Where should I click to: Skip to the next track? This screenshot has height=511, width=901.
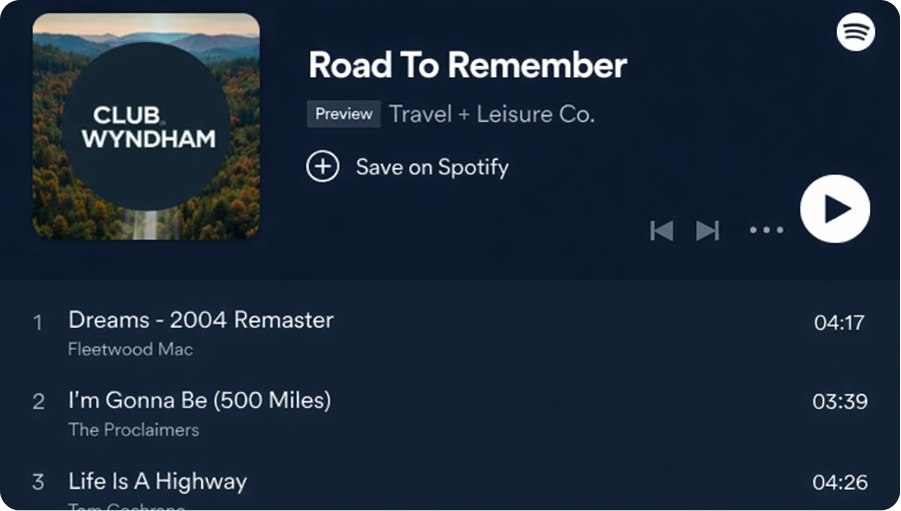point(708,231)
